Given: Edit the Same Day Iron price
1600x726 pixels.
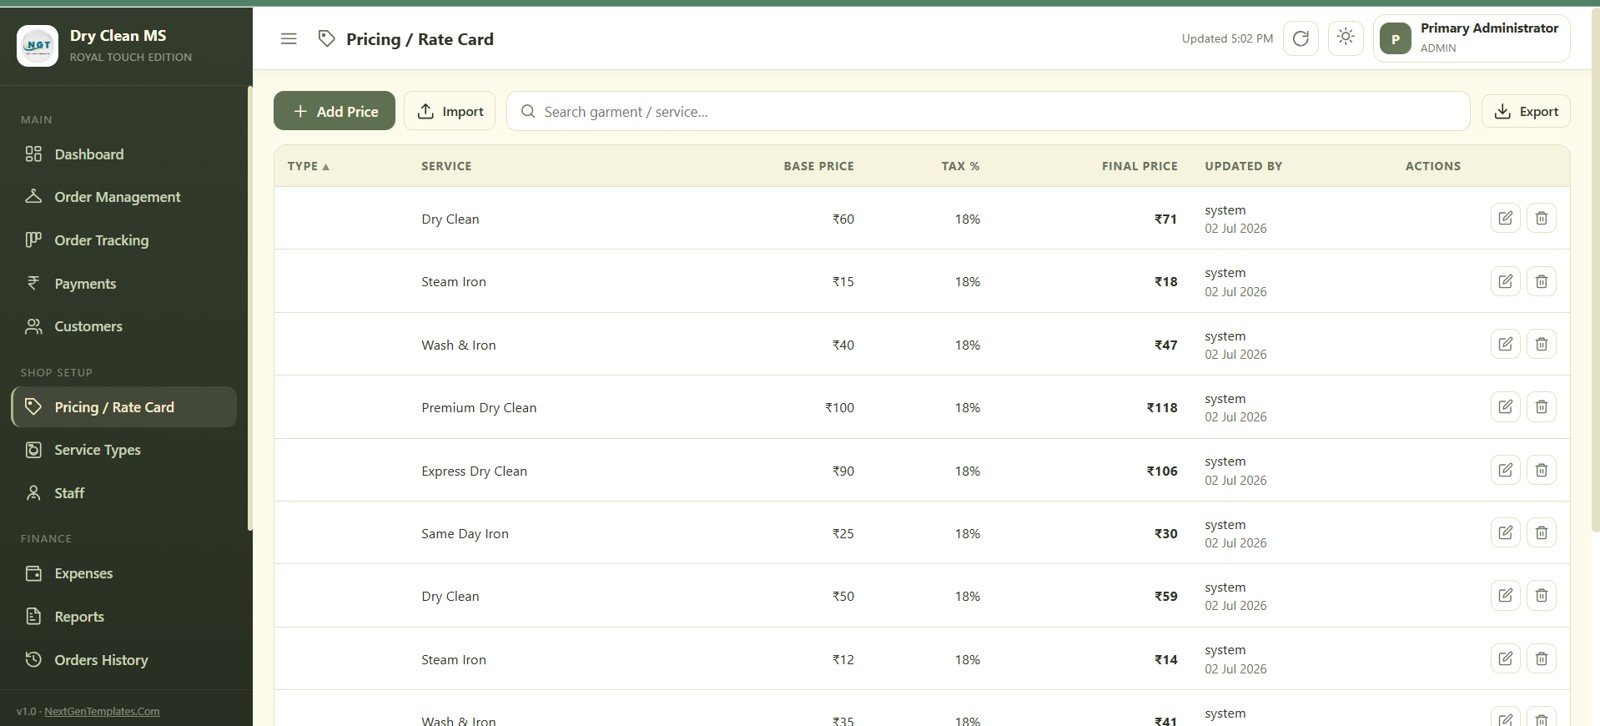Looking at the screenshot, I should (1505, 533).
